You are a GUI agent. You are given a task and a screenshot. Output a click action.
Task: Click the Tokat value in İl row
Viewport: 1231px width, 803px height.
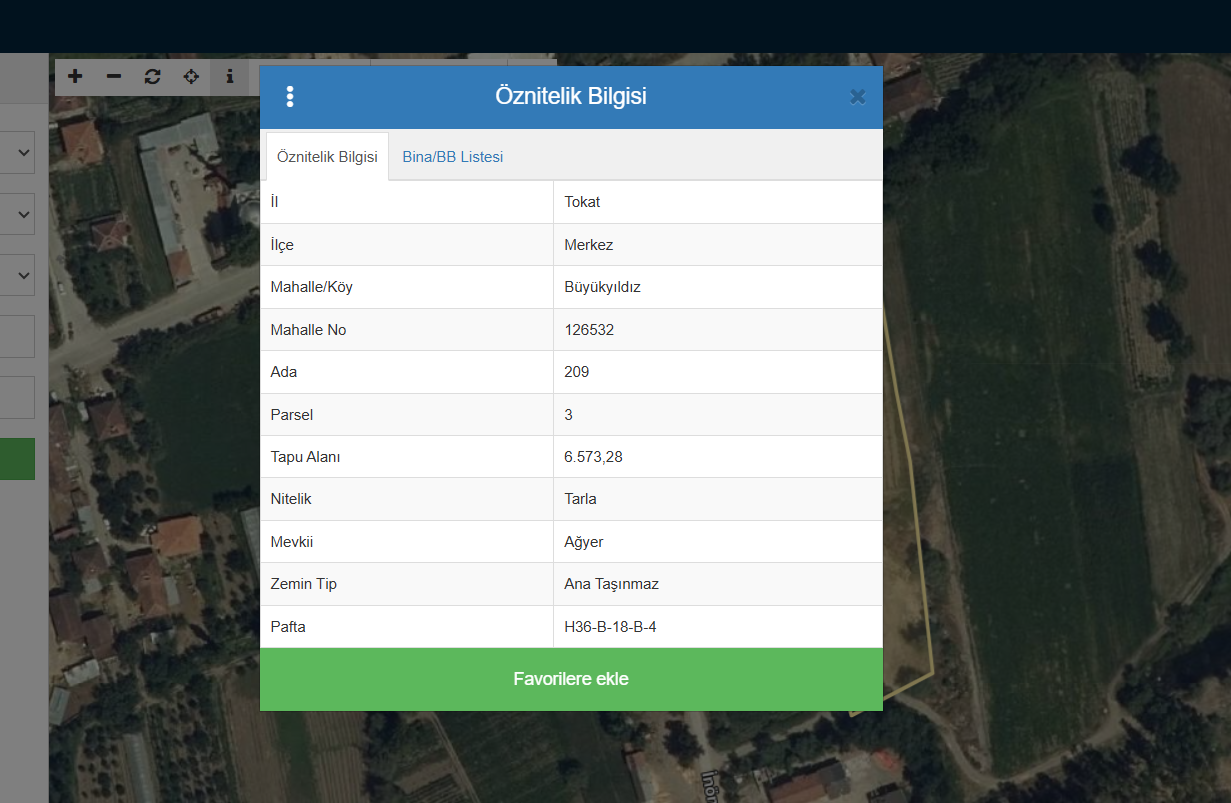tap(582, 202)
